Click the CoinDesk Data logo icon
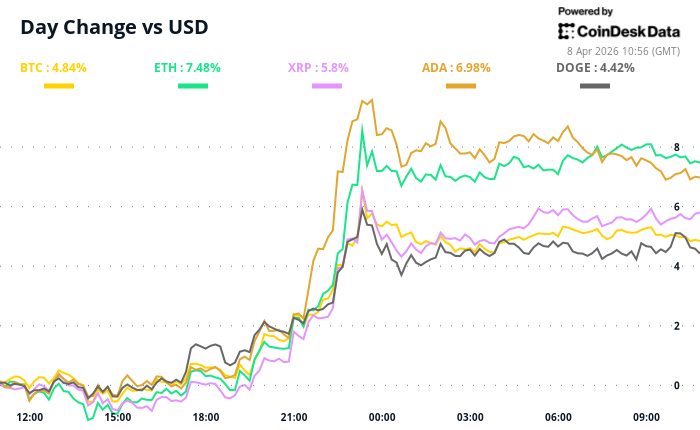Image resolution: width=700 pixels, height=430 pixels. click(x=566, y=31)
